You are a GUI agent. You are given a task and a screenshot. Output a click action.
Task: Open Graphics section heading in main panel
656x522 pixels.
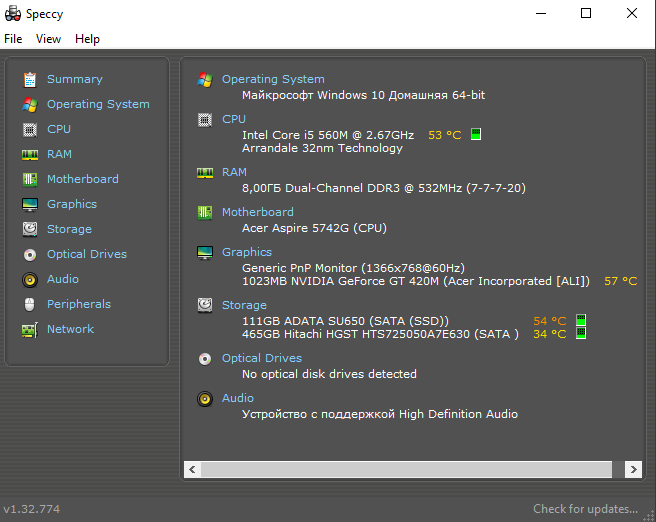point(247,252)
